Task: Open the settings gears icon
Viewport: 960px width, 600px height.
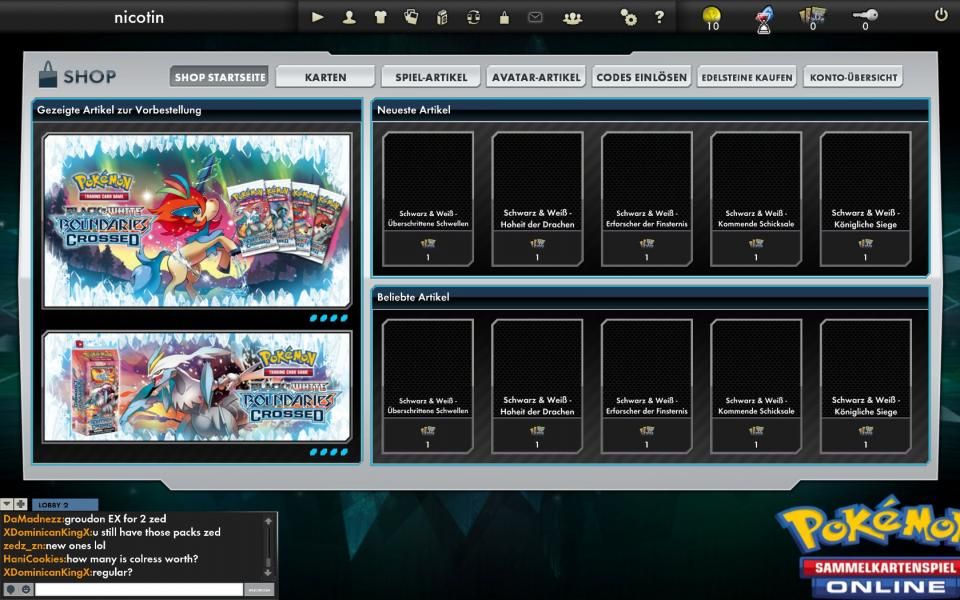Action: pos(628,17)
